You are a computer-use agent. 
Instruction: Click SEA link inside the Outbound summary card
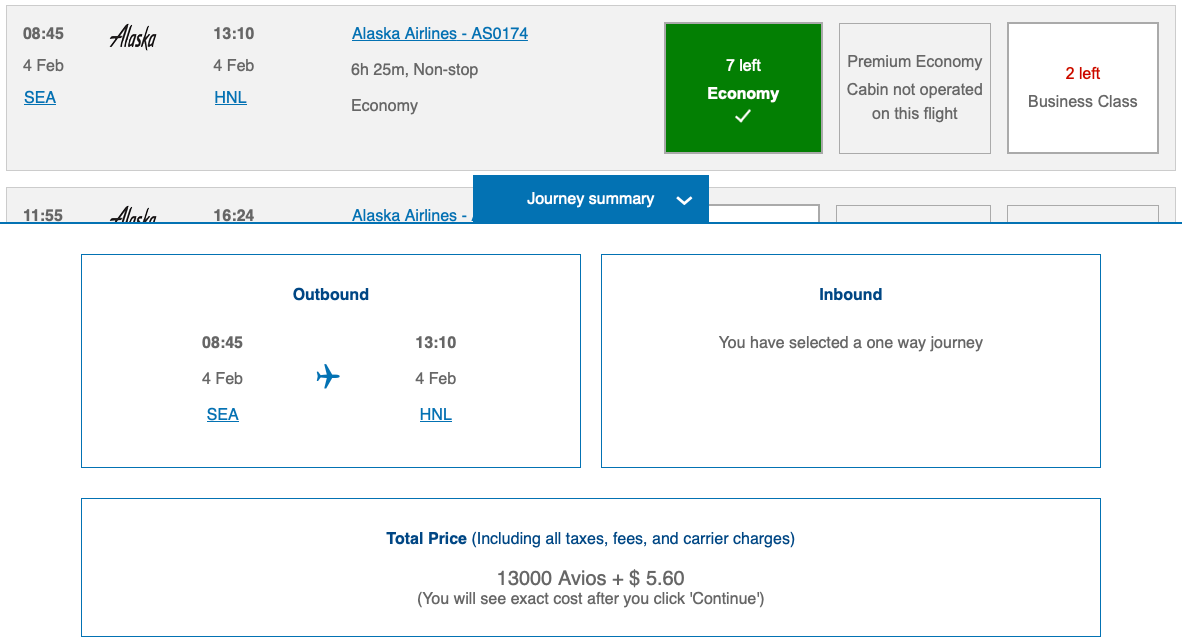(222, 413)
